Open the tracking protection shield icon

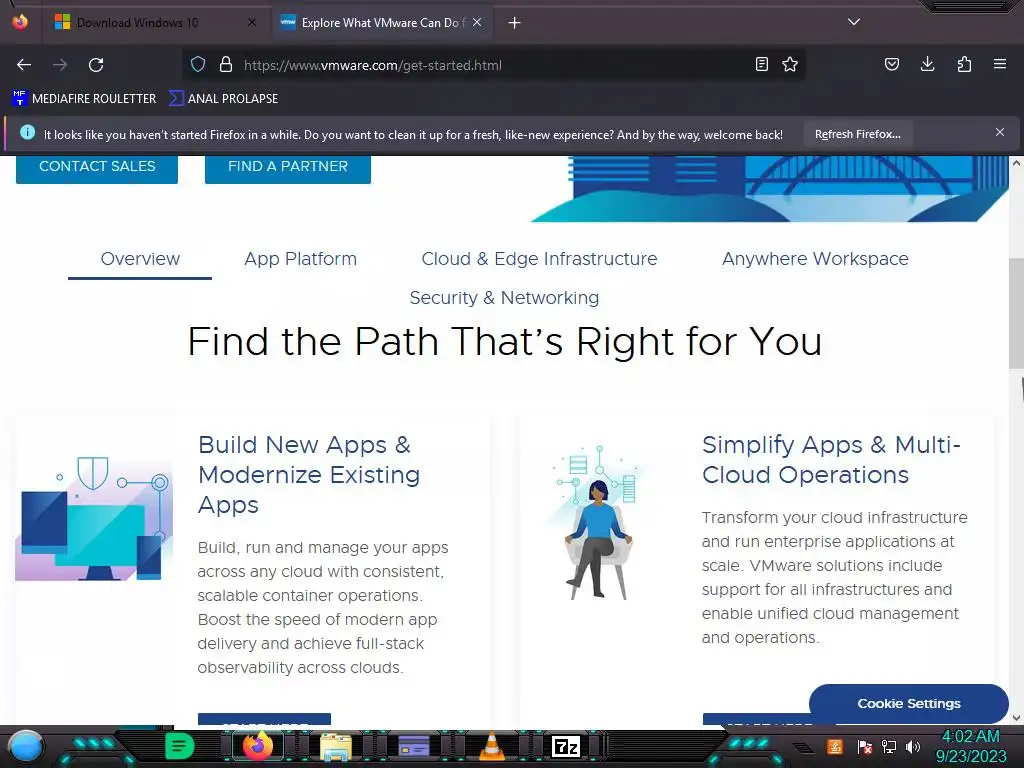point(198,64)
